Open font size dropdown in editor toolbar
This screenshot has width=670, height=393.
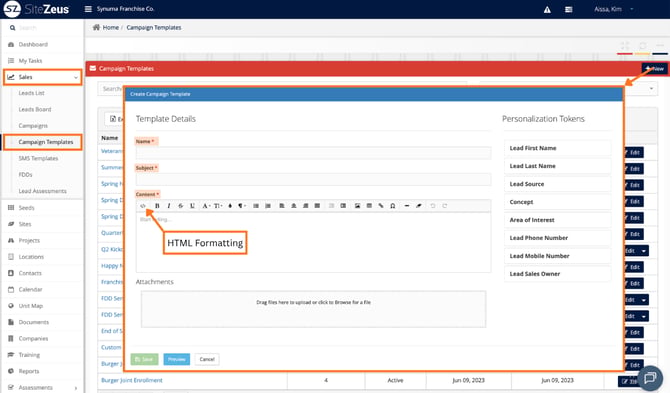pyautogui.click(x=218, y=206)
